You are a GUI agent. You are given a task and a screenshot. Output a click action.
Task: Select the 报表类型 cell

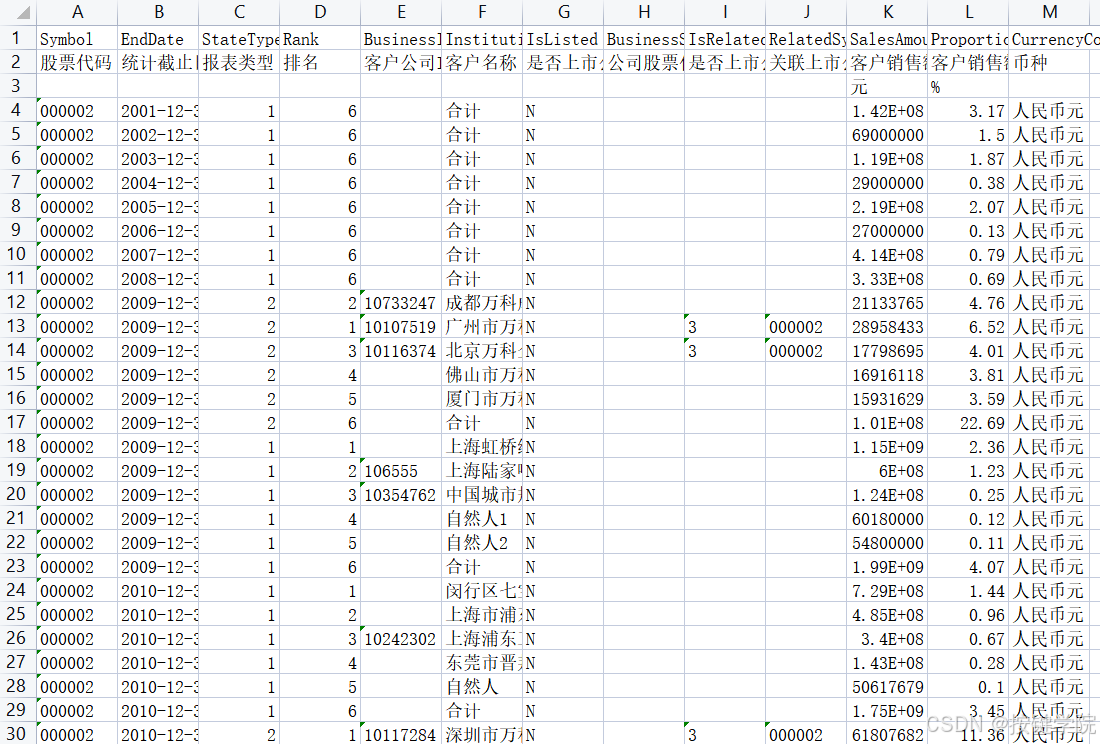[239, 62]
